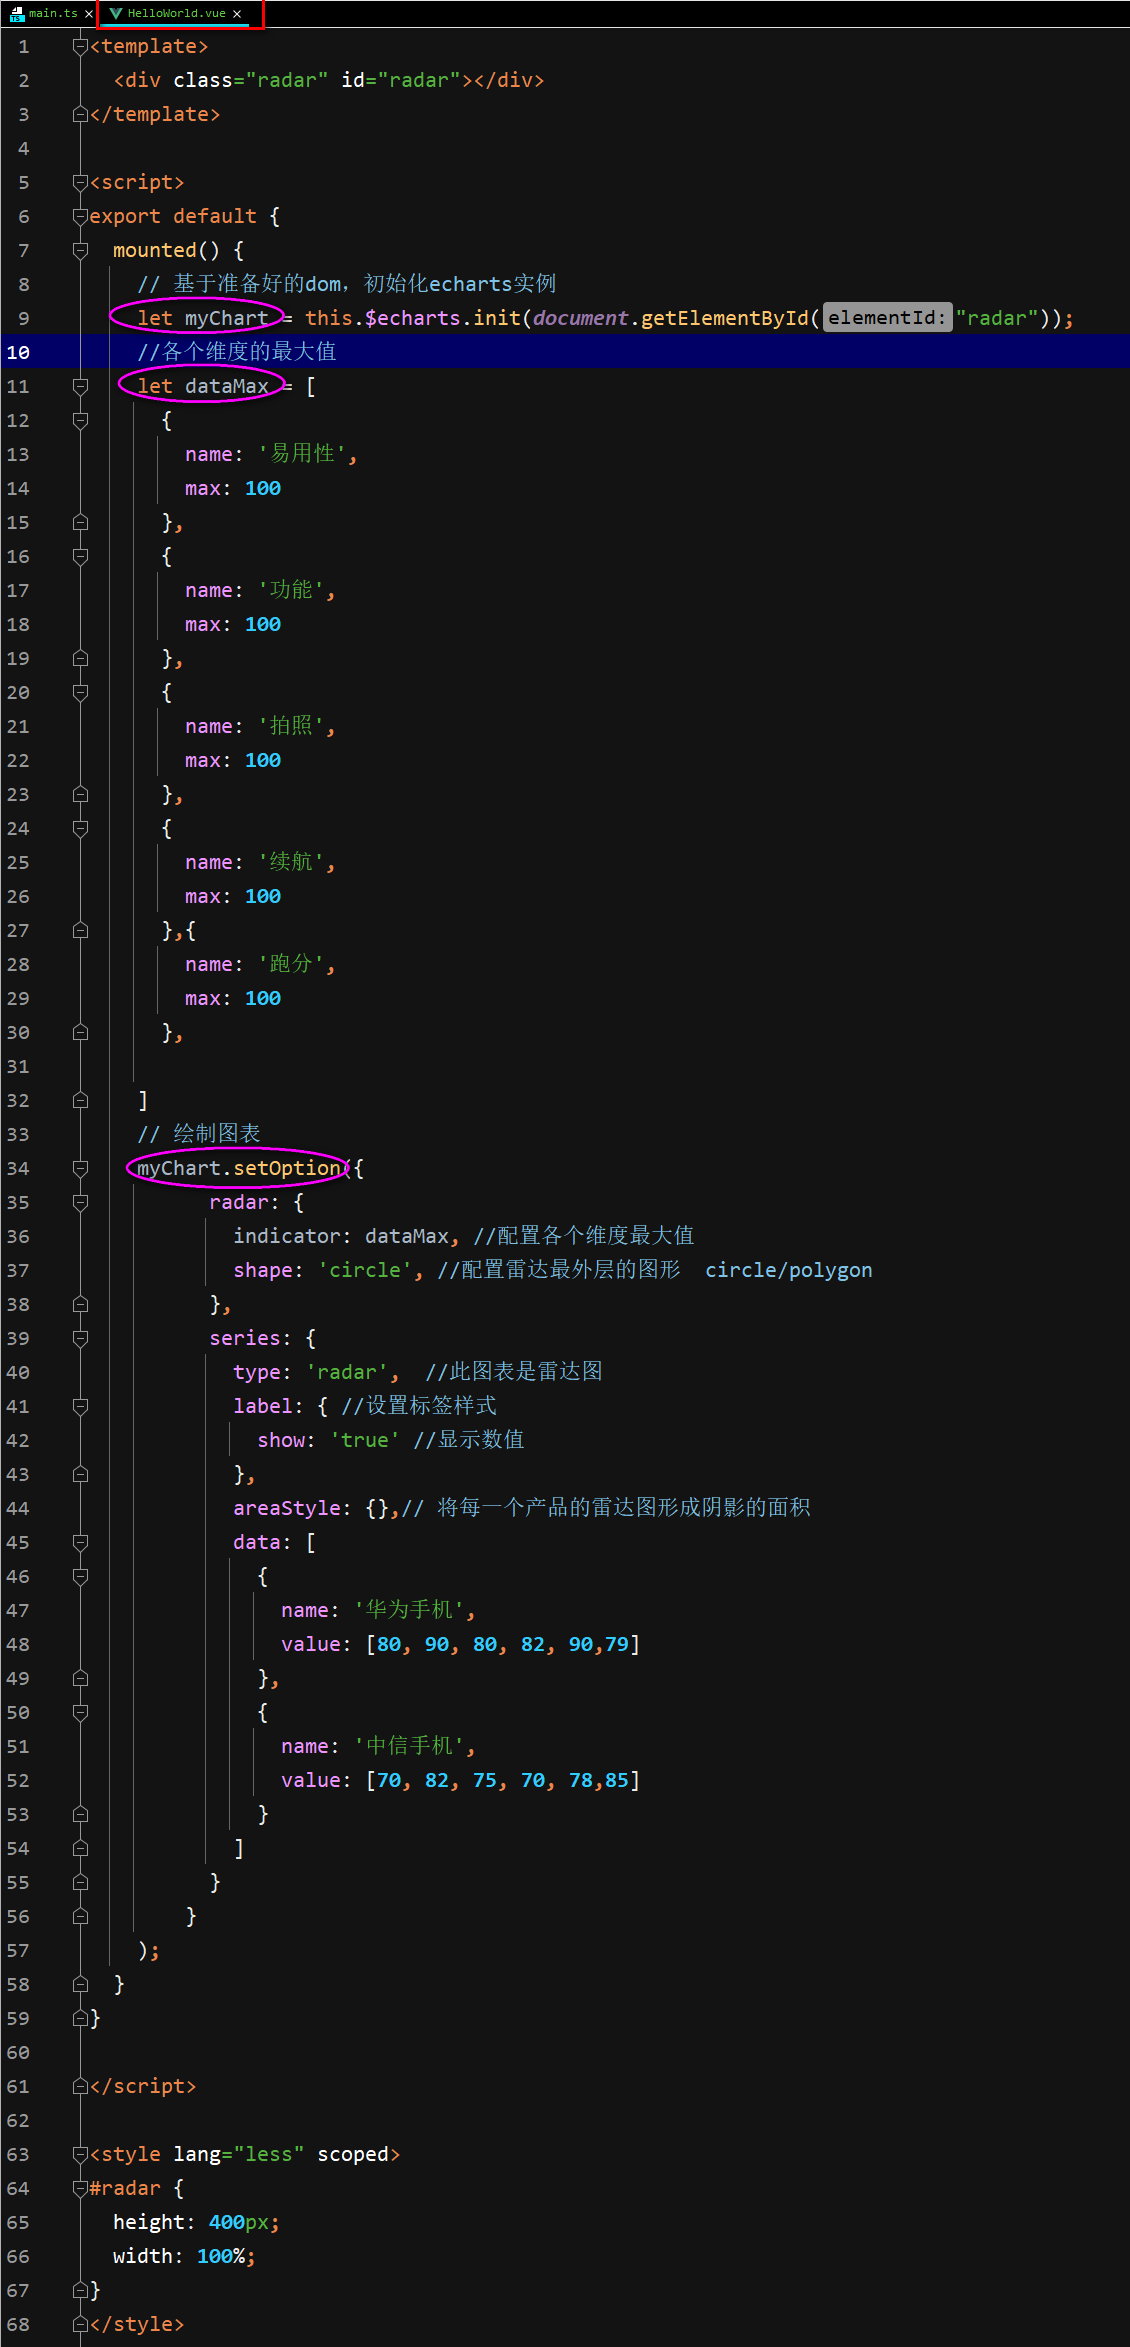The height and width of the screenshot is (2347, 1130).
Task: Click the TypeScript file icon on main.ts tab
Action: click(x=16, y=13)
